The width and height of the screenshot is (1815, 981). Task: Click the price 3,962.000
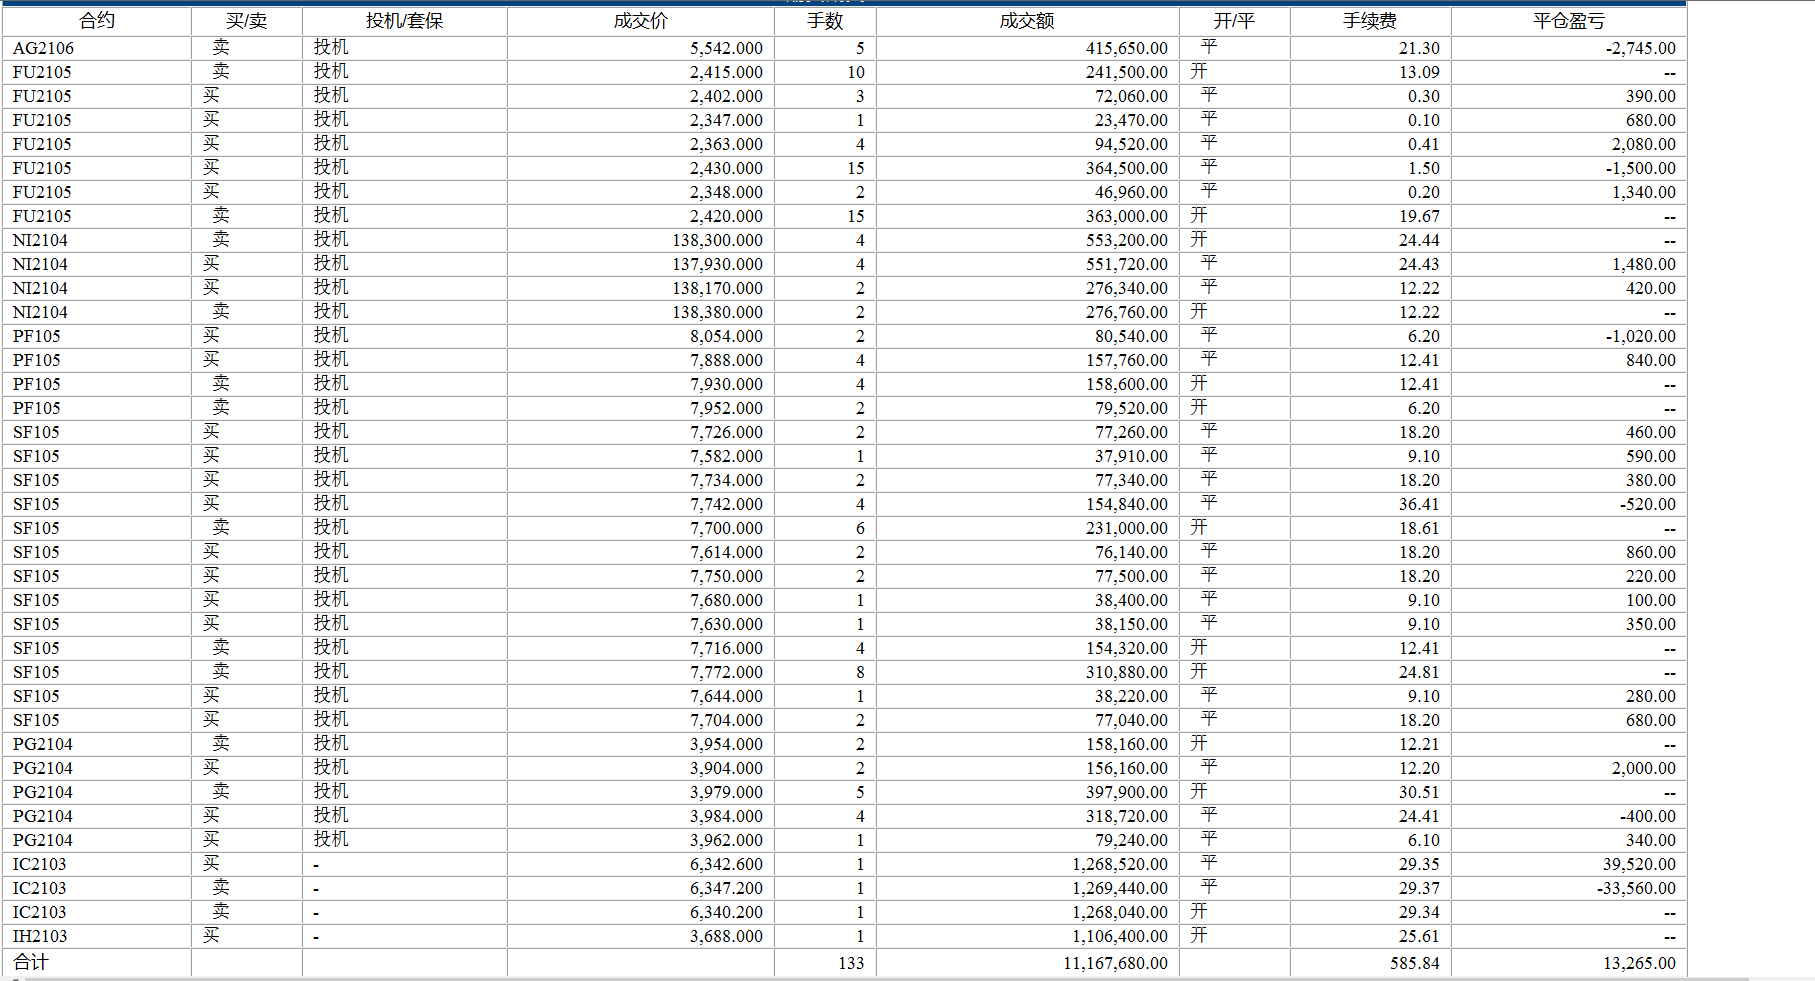[726, 840]
